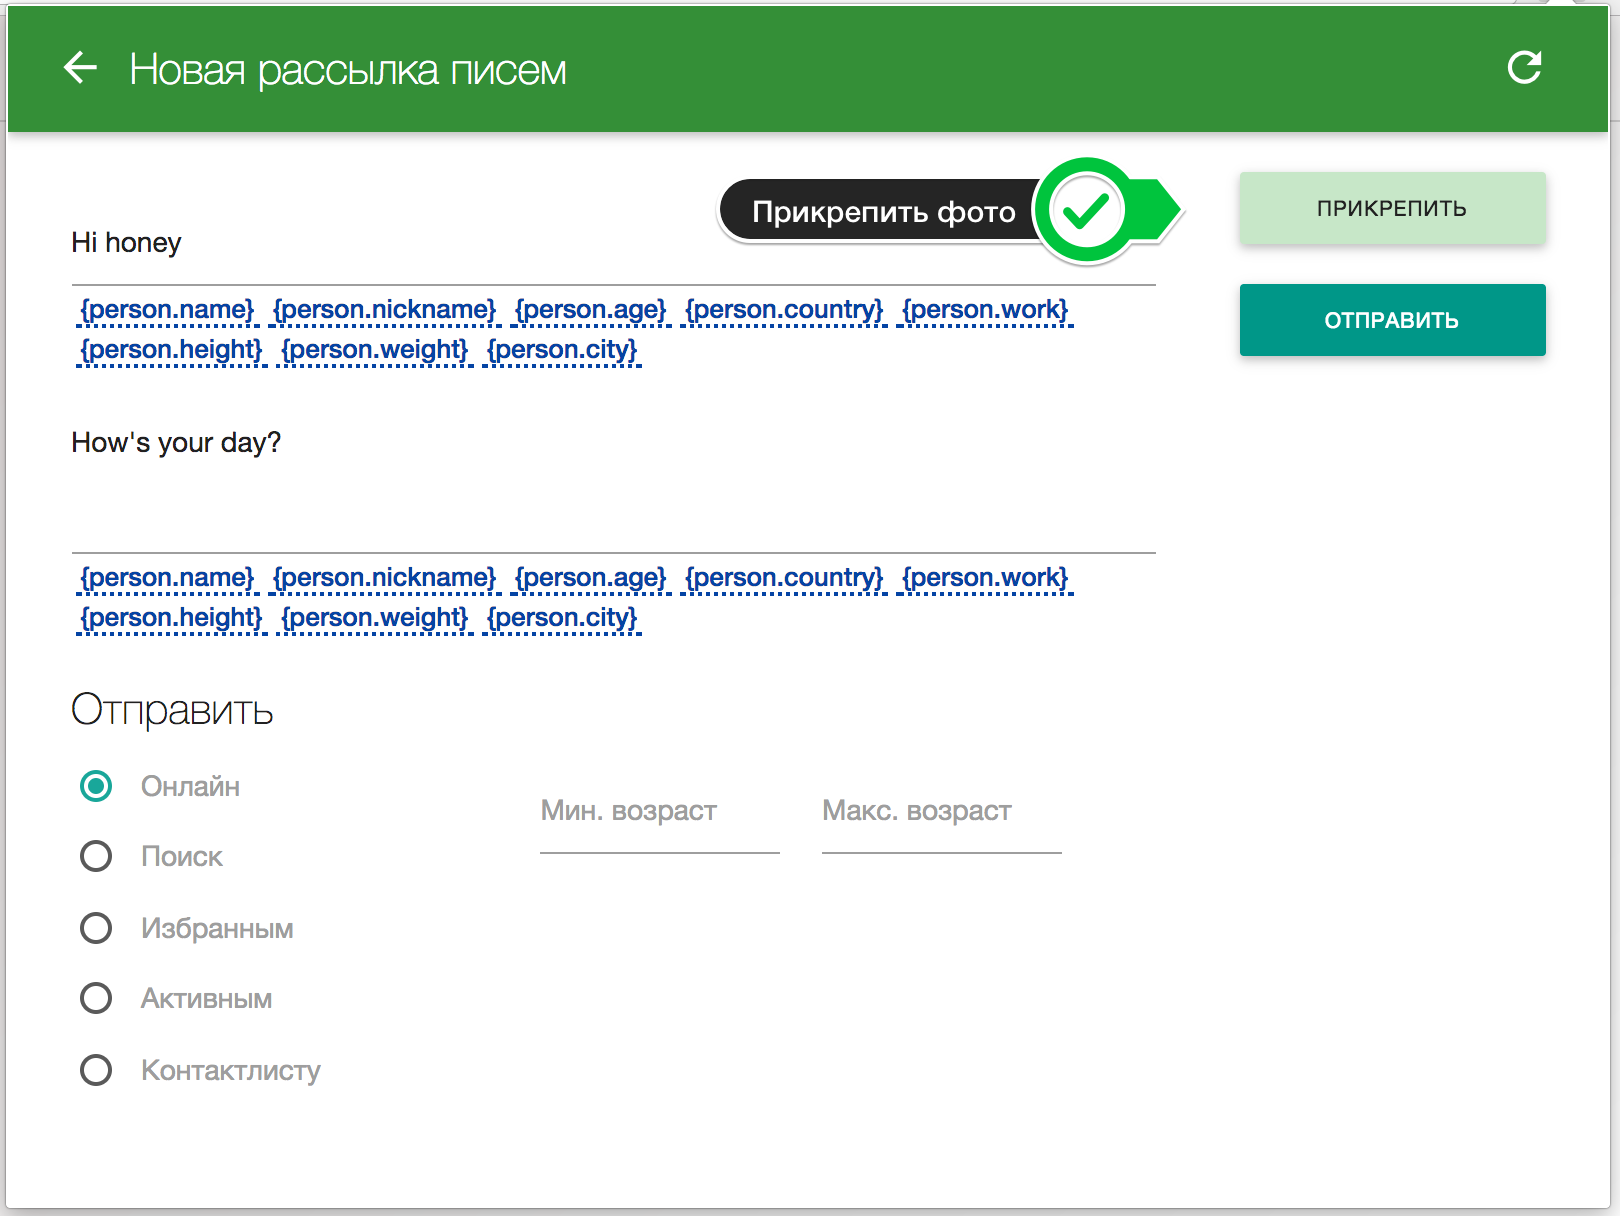Select the Поиск radio option

(x=96, y=856)
